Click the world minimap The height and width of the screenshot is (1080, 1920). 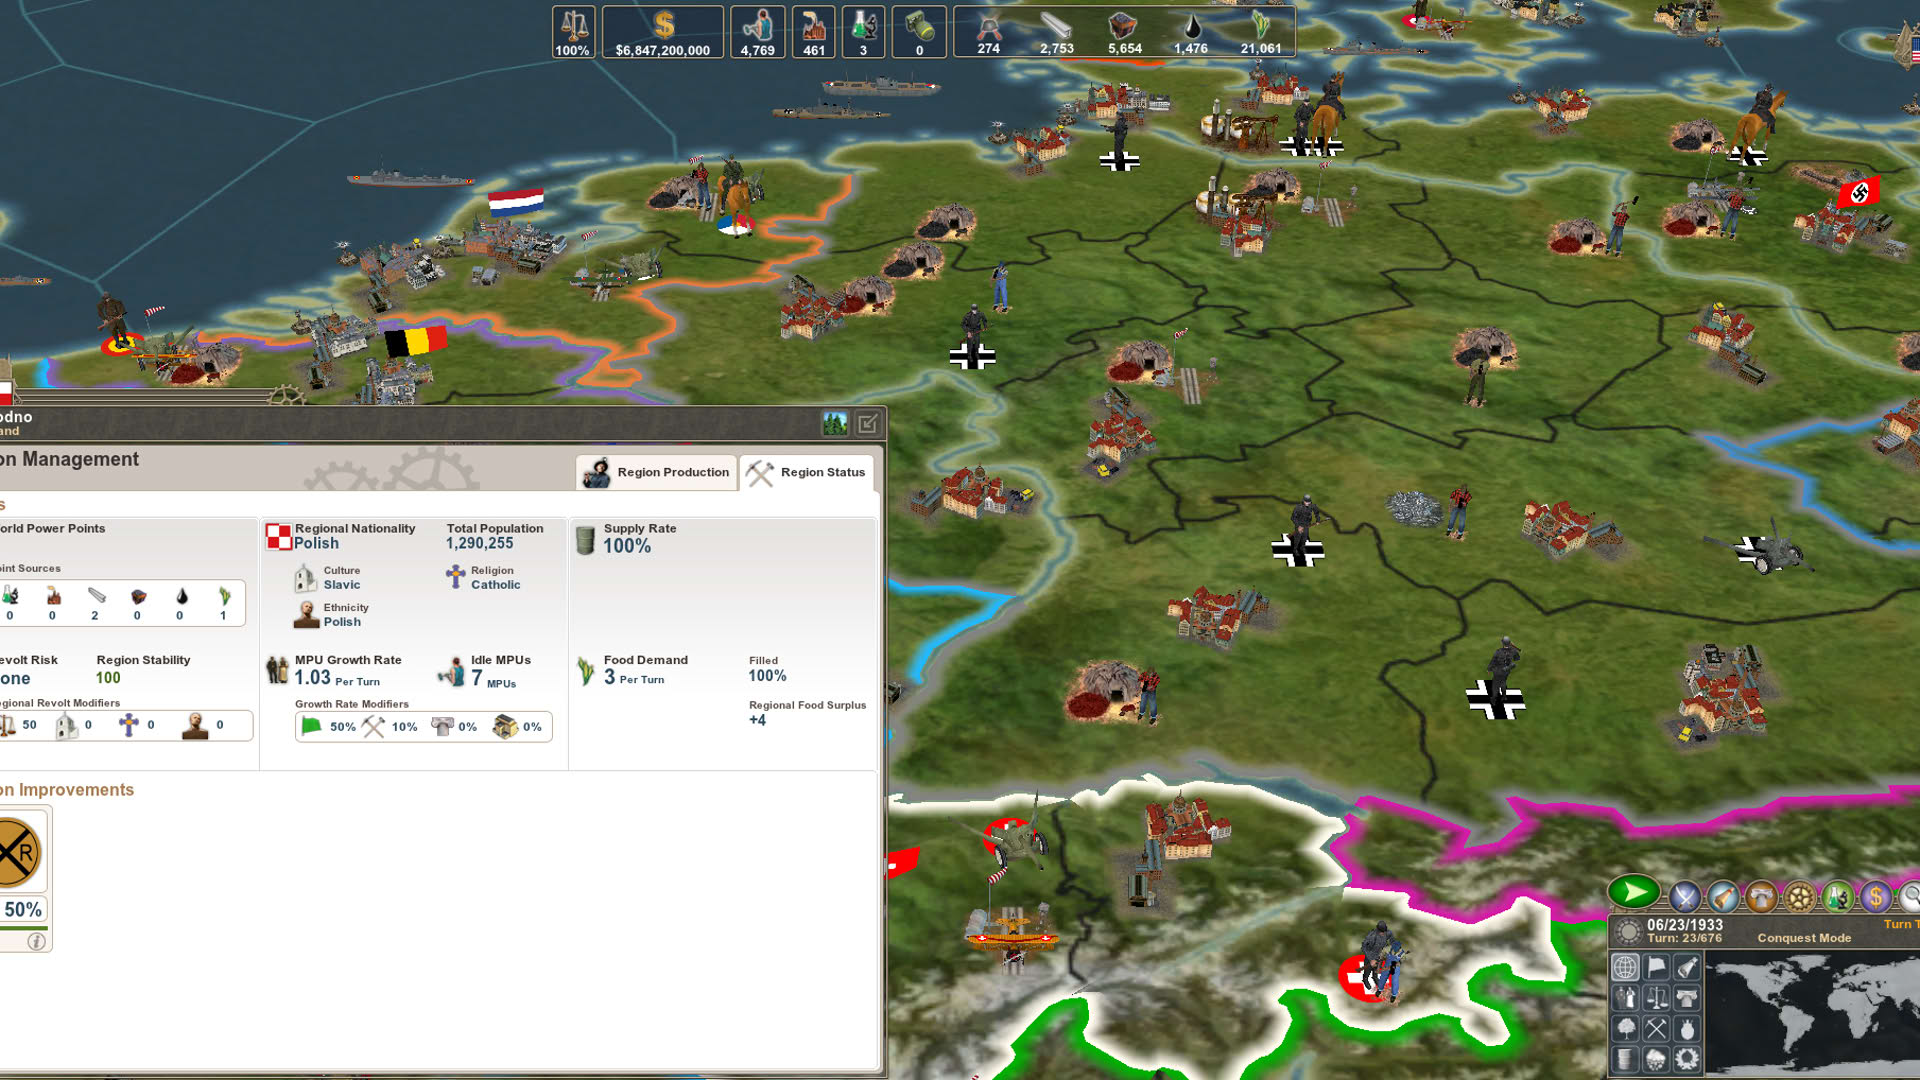tap(1813, 1013)
